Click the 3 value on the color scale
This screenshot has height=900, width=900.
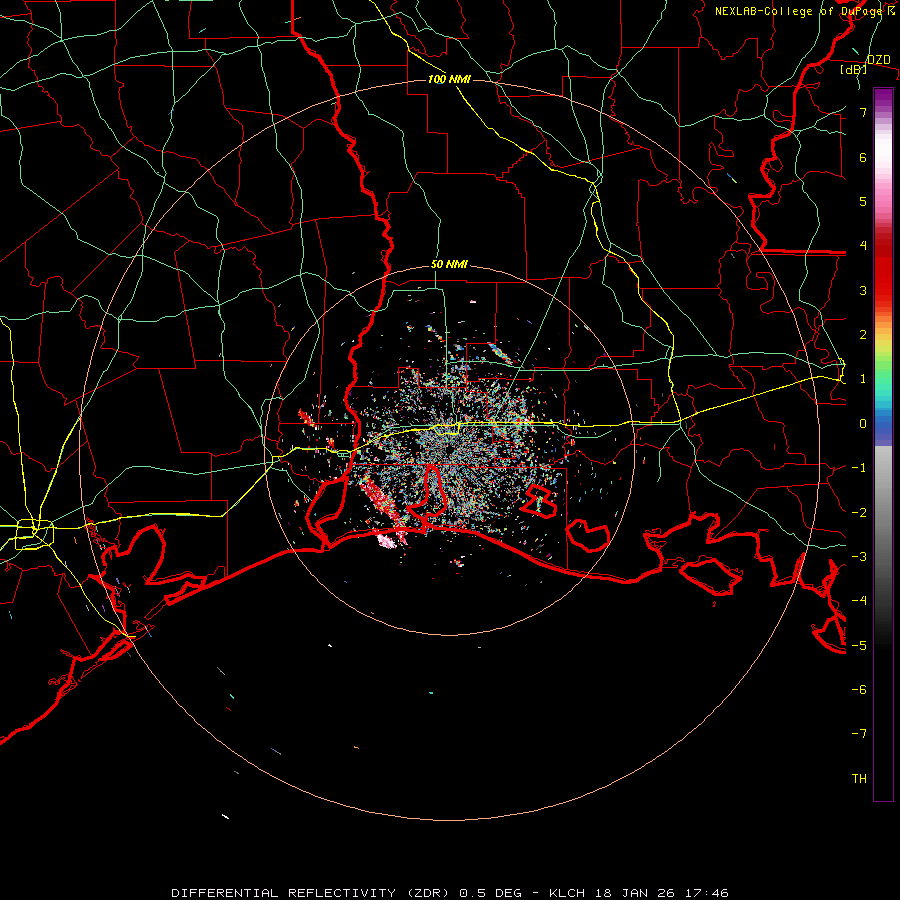tap(863, 290)
